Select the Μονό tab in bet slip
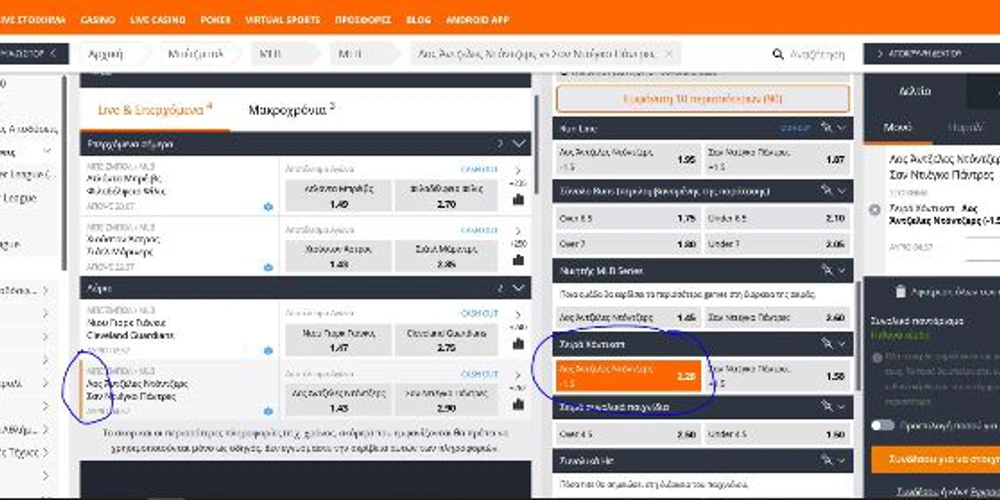The width and height of the screenshot is (1000, 500). tap(897, 127)
